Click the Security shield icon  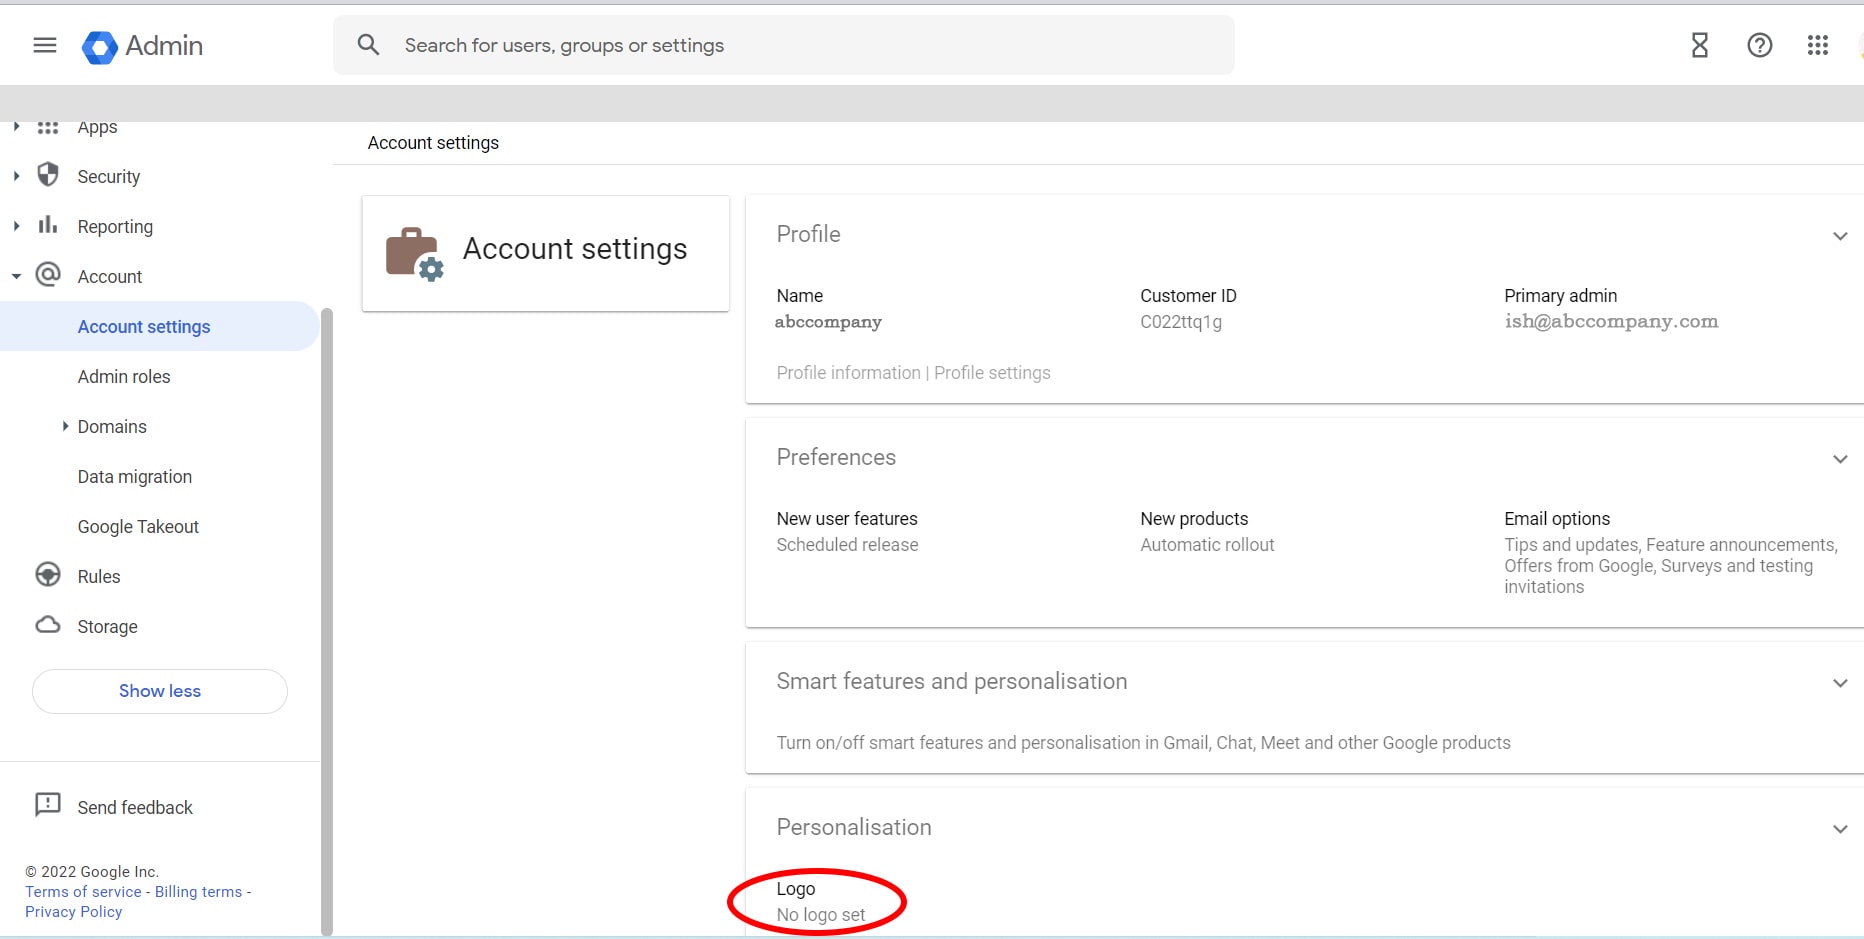click(x=48, y=175)
